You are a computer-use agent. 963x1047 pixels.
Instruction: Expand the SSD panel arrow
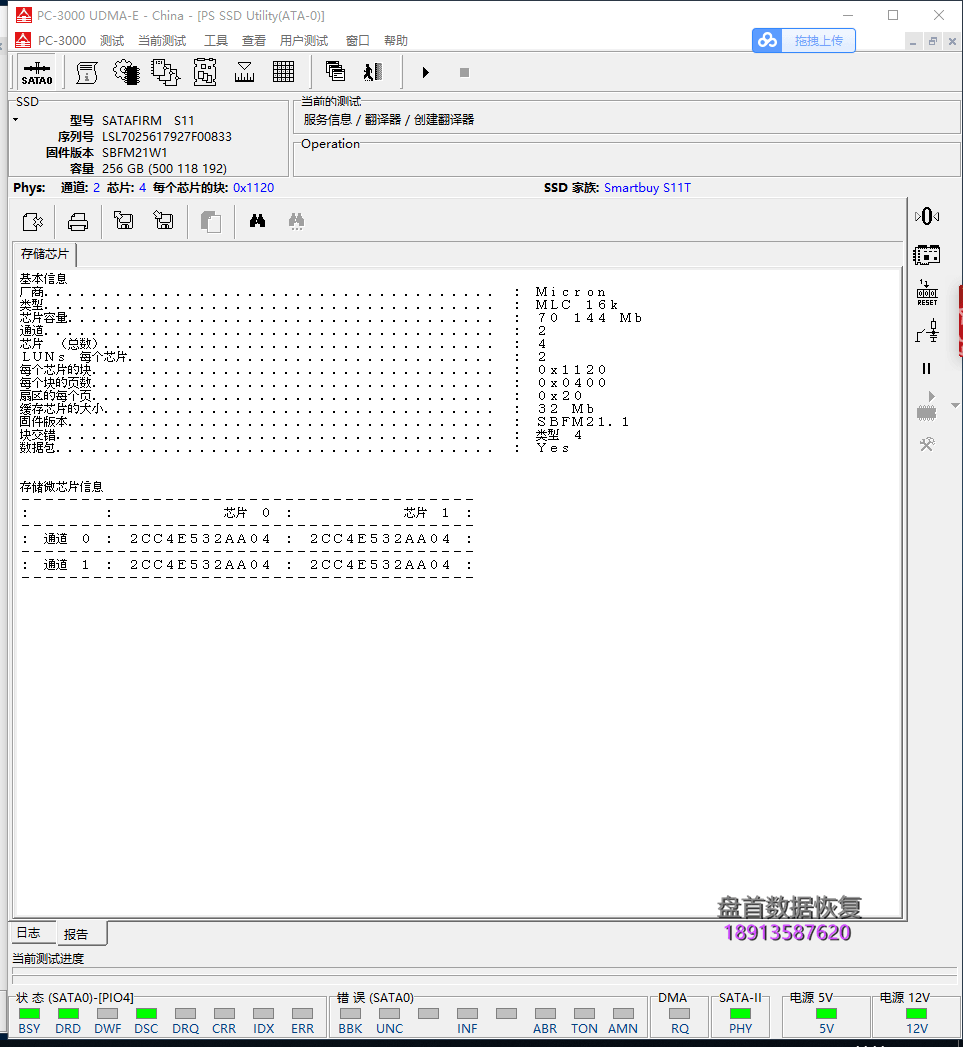[15, 120]
